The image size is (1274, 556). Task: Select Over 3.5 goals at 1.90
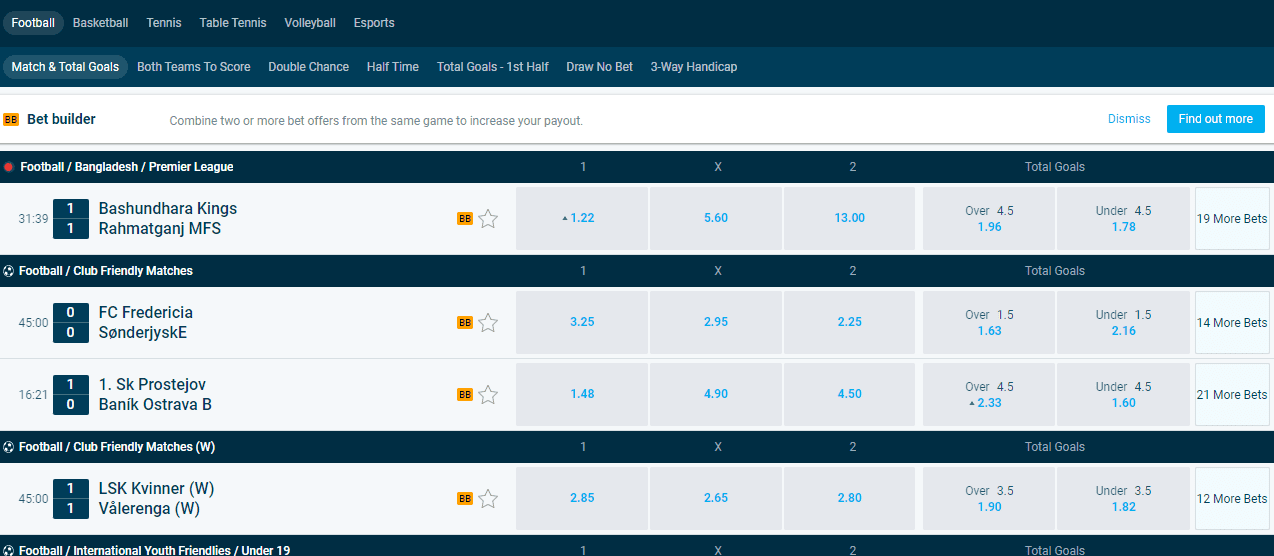[x=989, y=498]
